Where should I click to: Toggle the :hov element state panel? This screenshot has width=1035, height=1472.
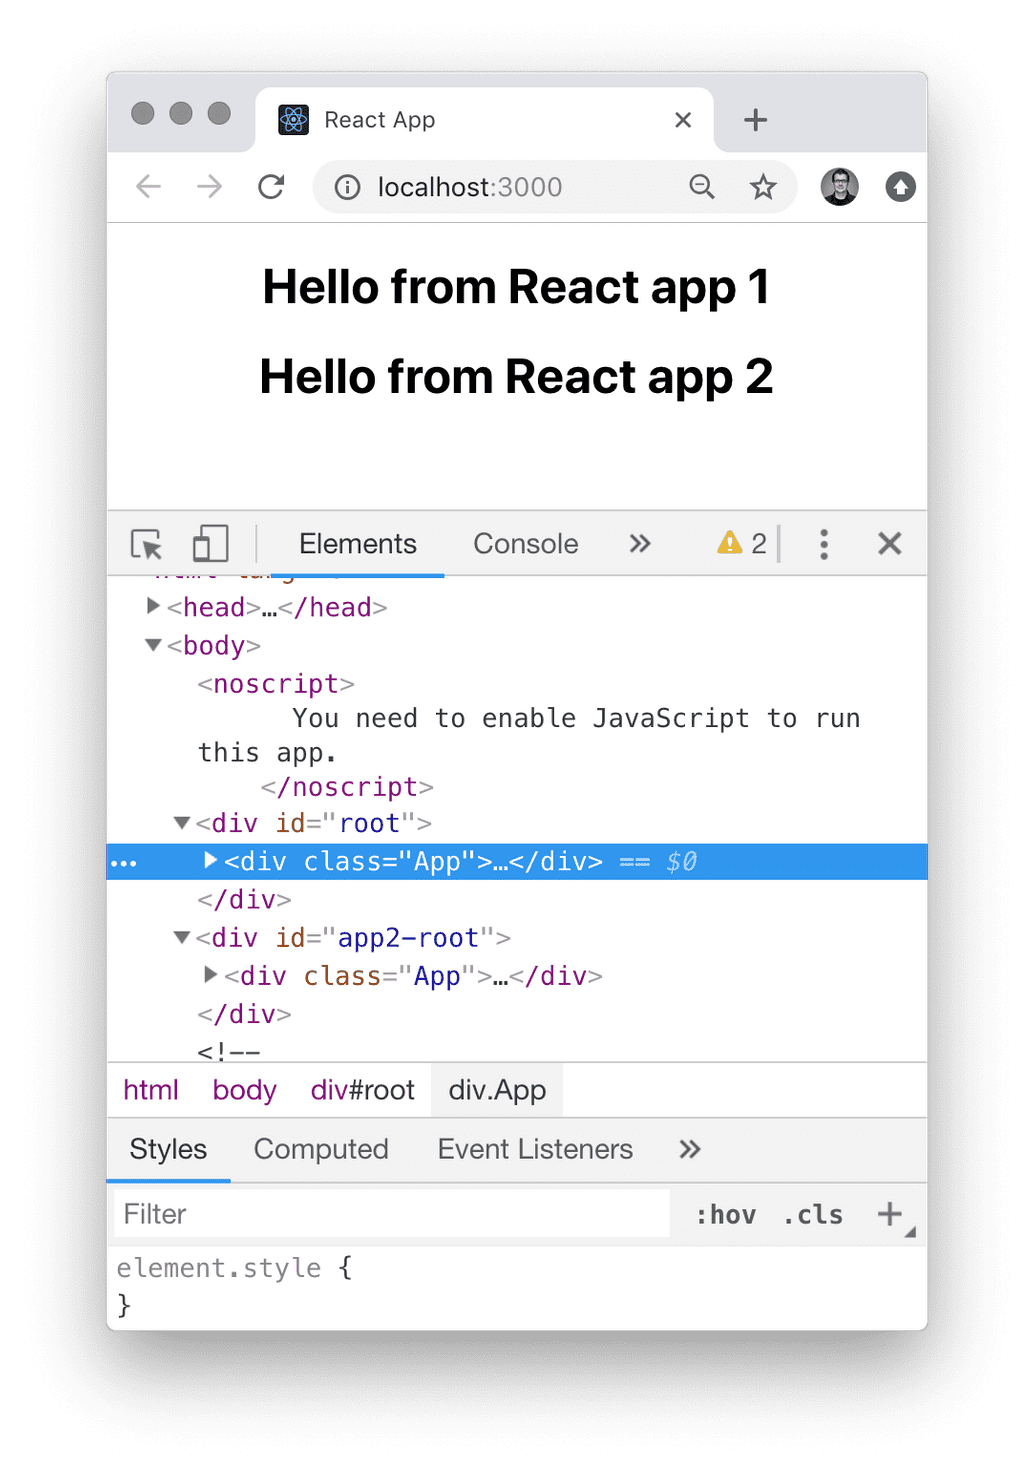(726, 1215)
